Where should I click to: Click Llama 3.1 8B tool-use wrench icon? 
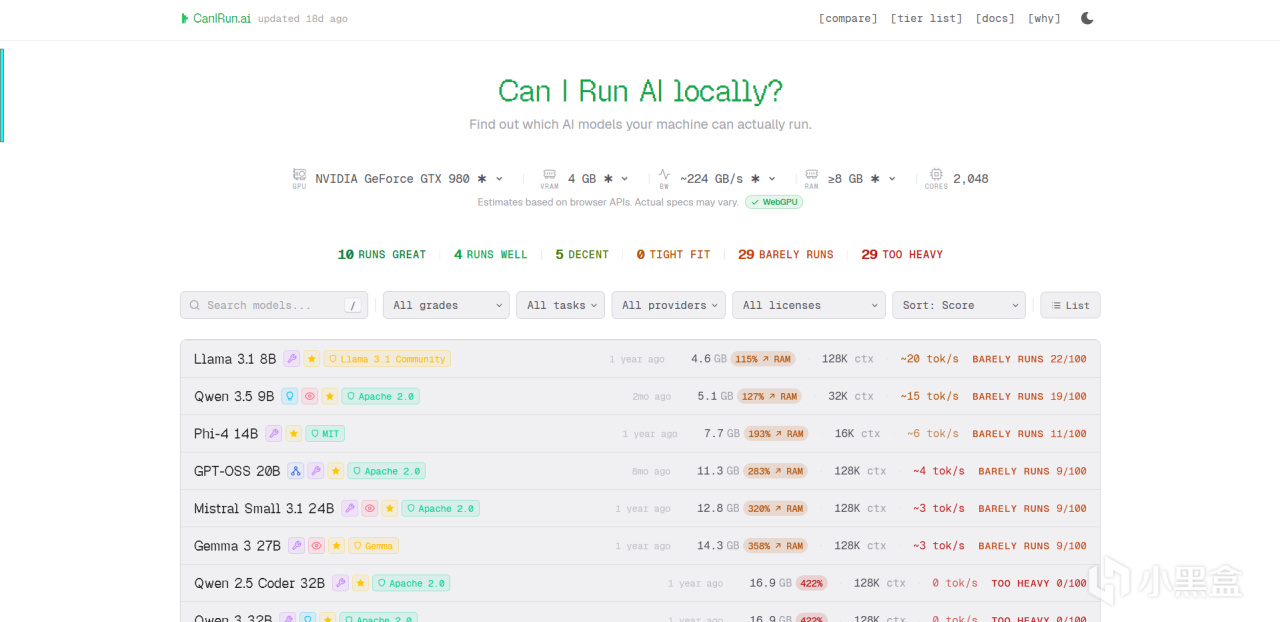click(291, 358)
